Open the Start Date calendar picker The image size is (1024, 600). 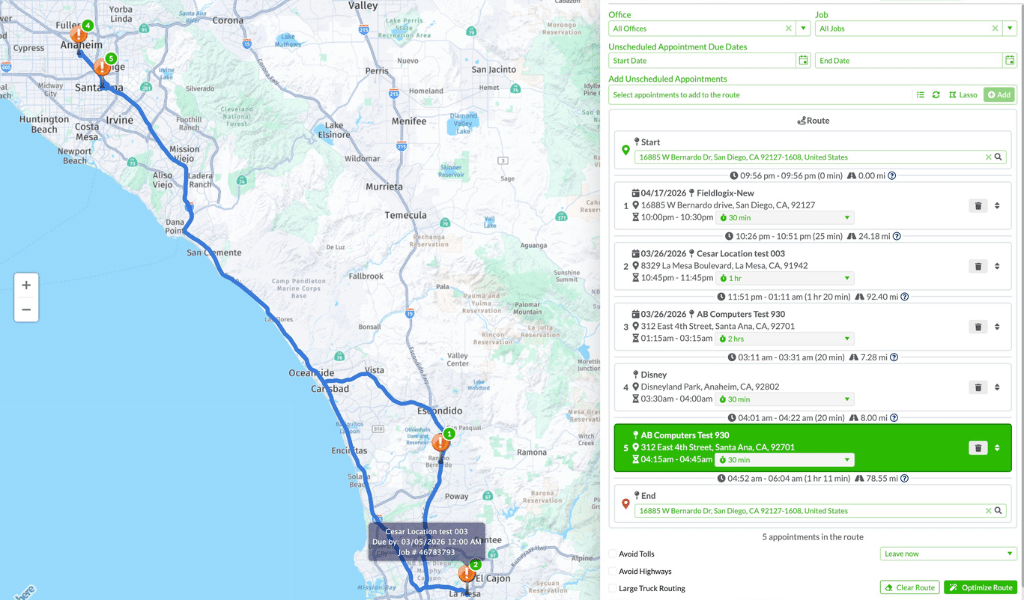pyautogui.click(x=803, y=61)
